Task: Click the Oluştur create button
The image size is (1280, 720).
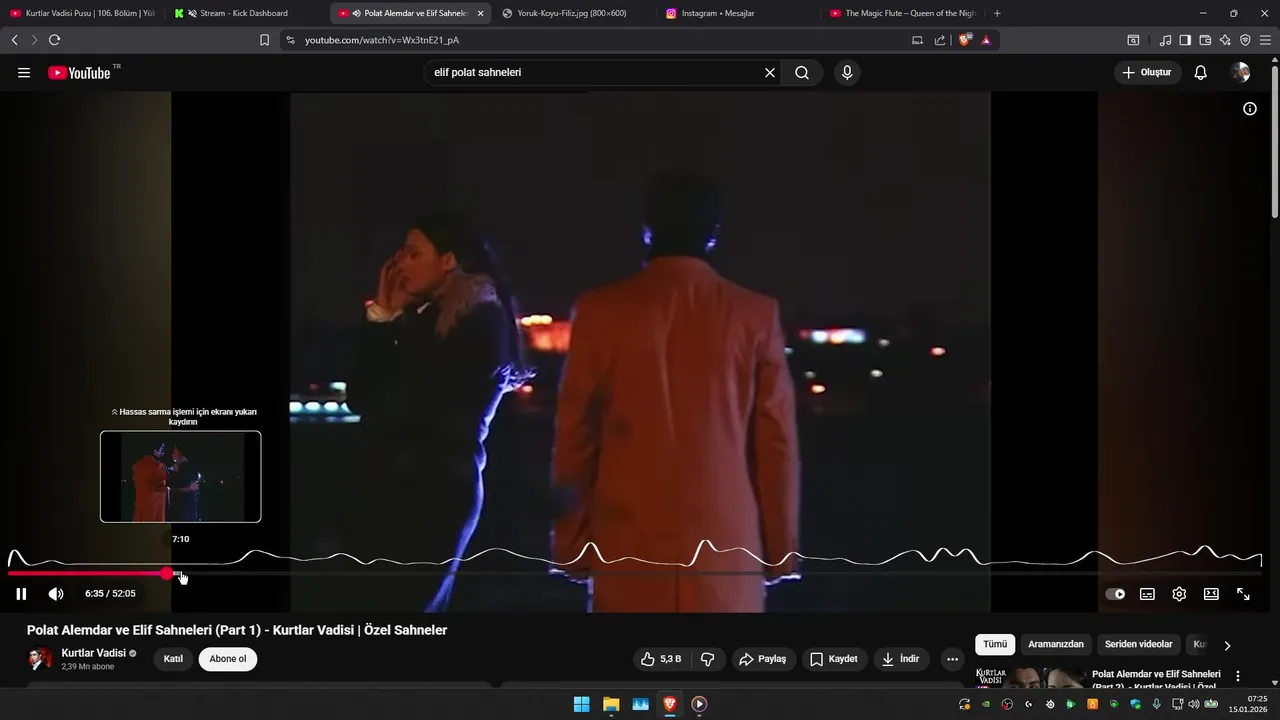Action: coord(1147,73)
